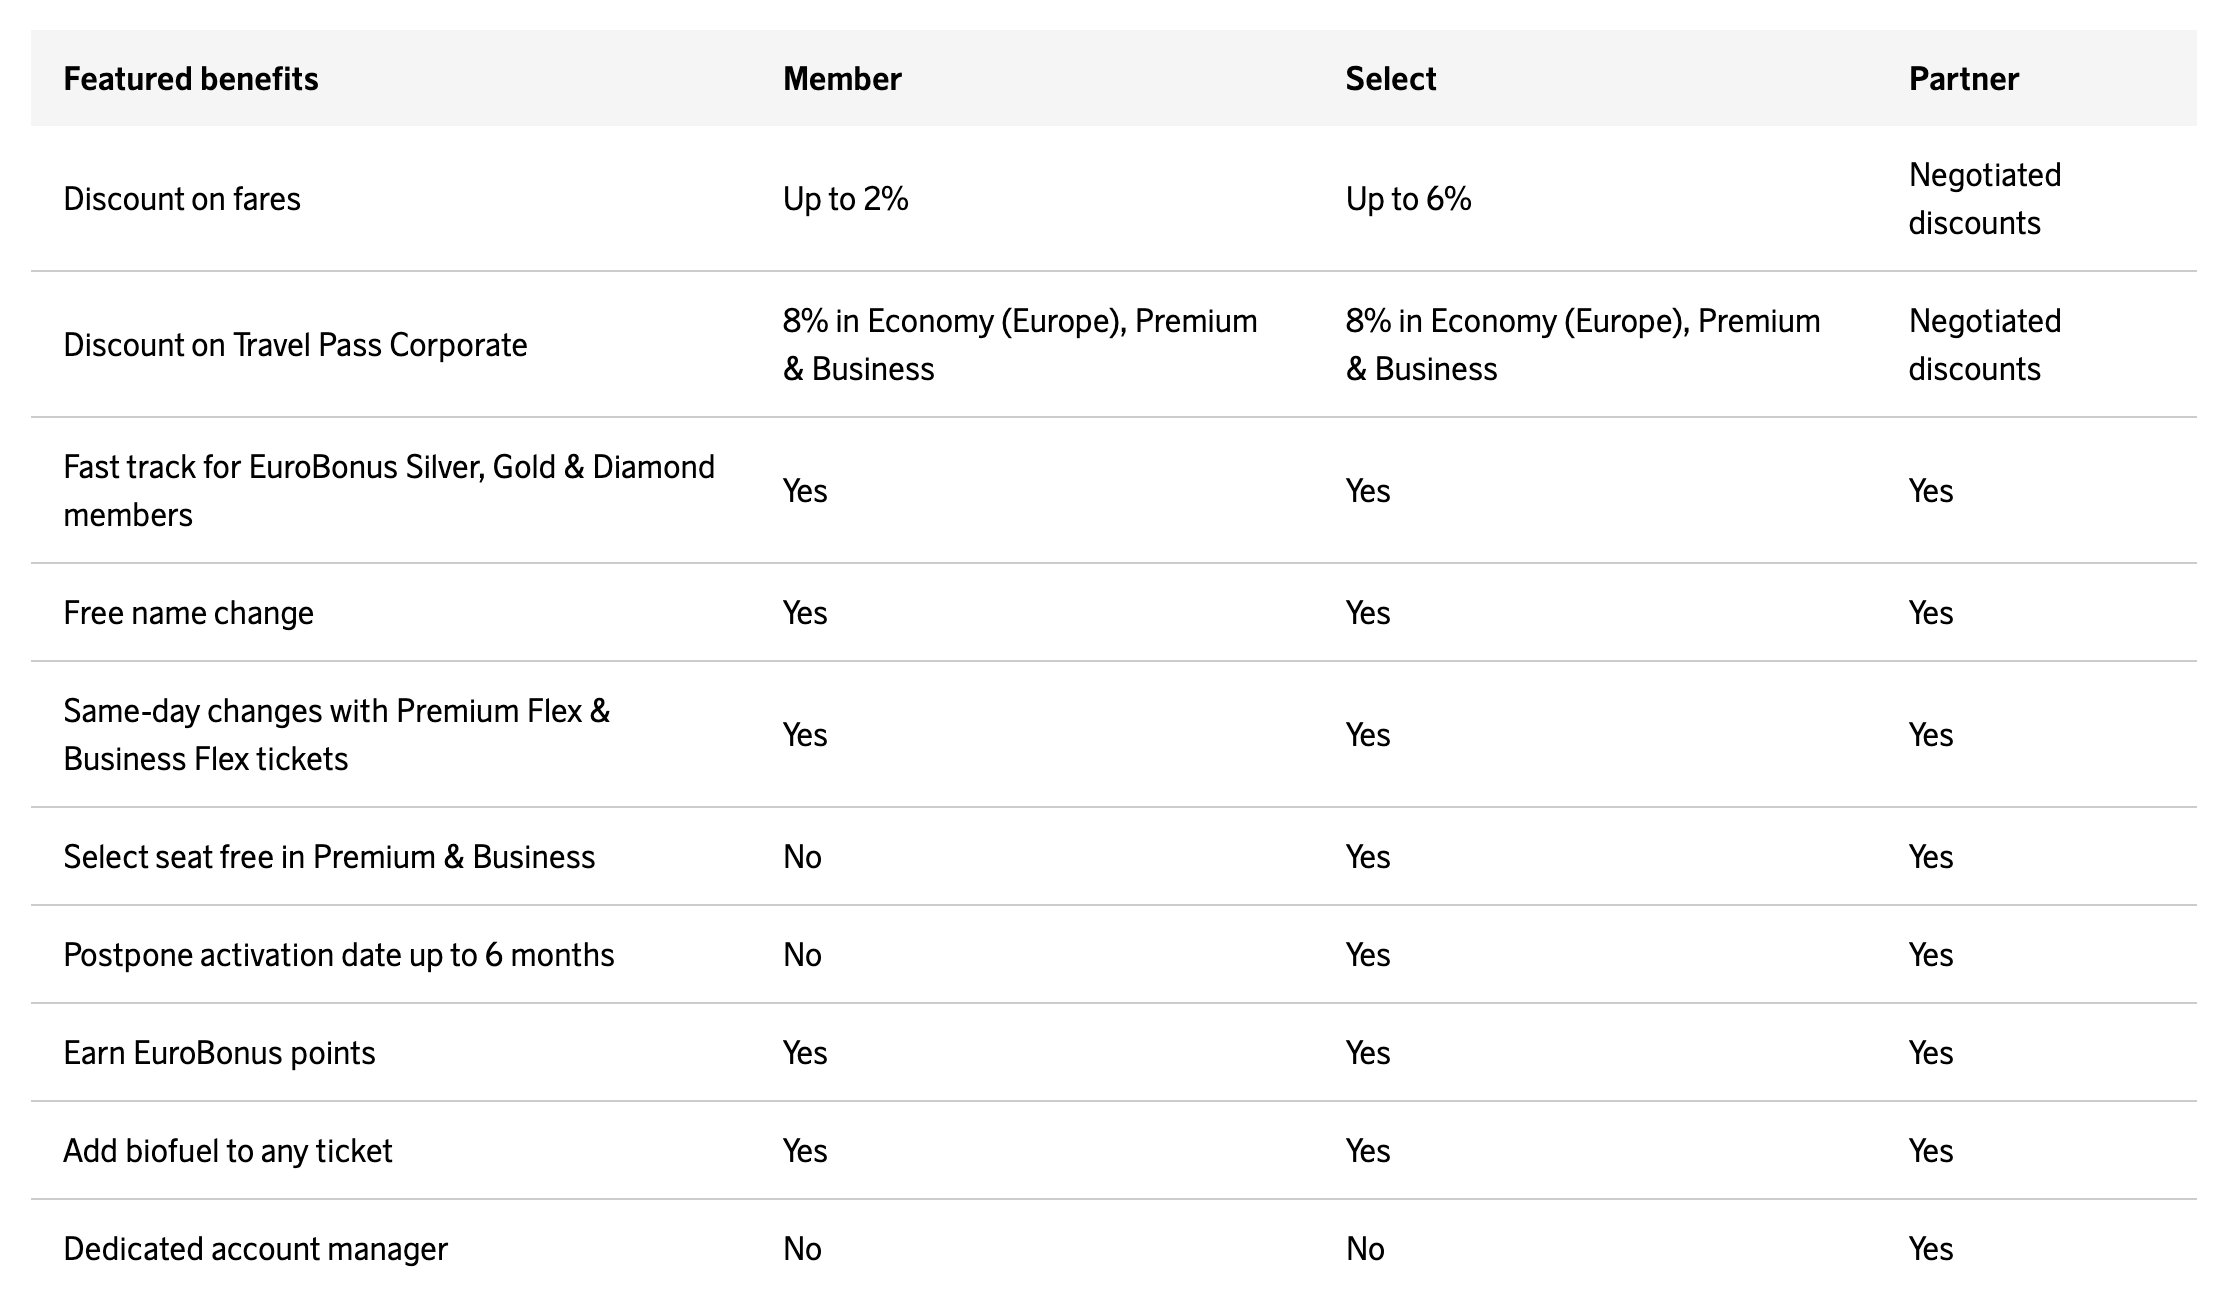Click the Earn EuroBonus points label
2228x1292 pixels.
click(219, 1053)
